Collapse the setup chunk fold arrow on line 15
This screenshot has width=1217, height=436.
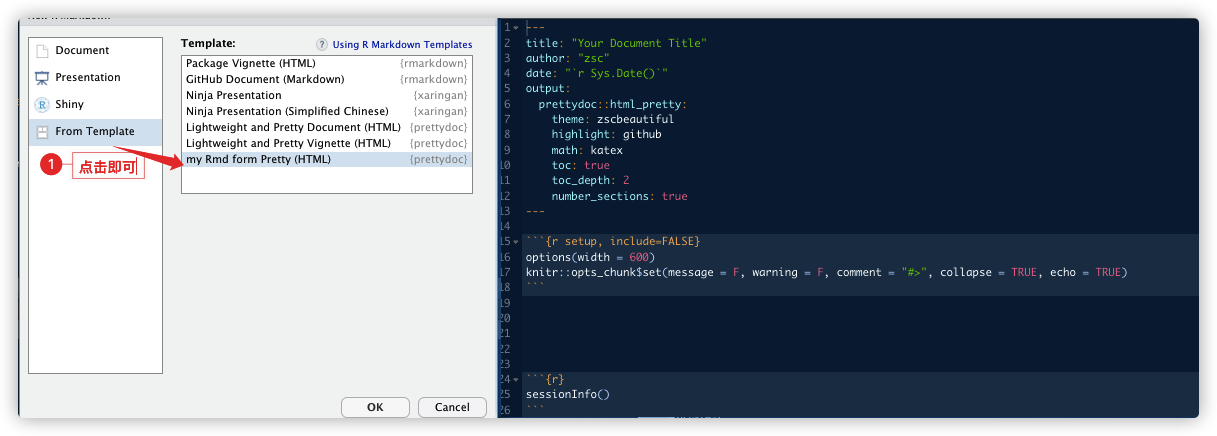coord(516,242)
